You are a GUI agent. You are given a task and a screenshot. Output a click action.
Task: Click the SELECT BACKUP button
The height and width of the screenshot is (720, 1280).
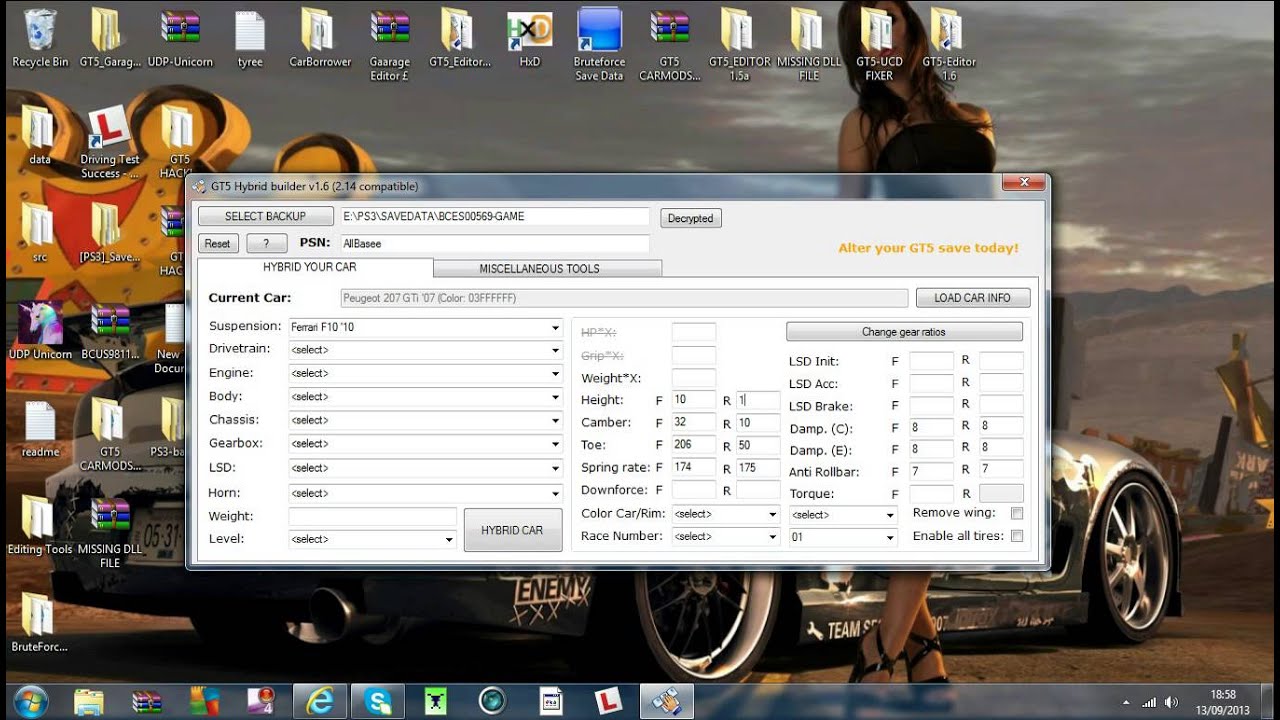(265, 216)
